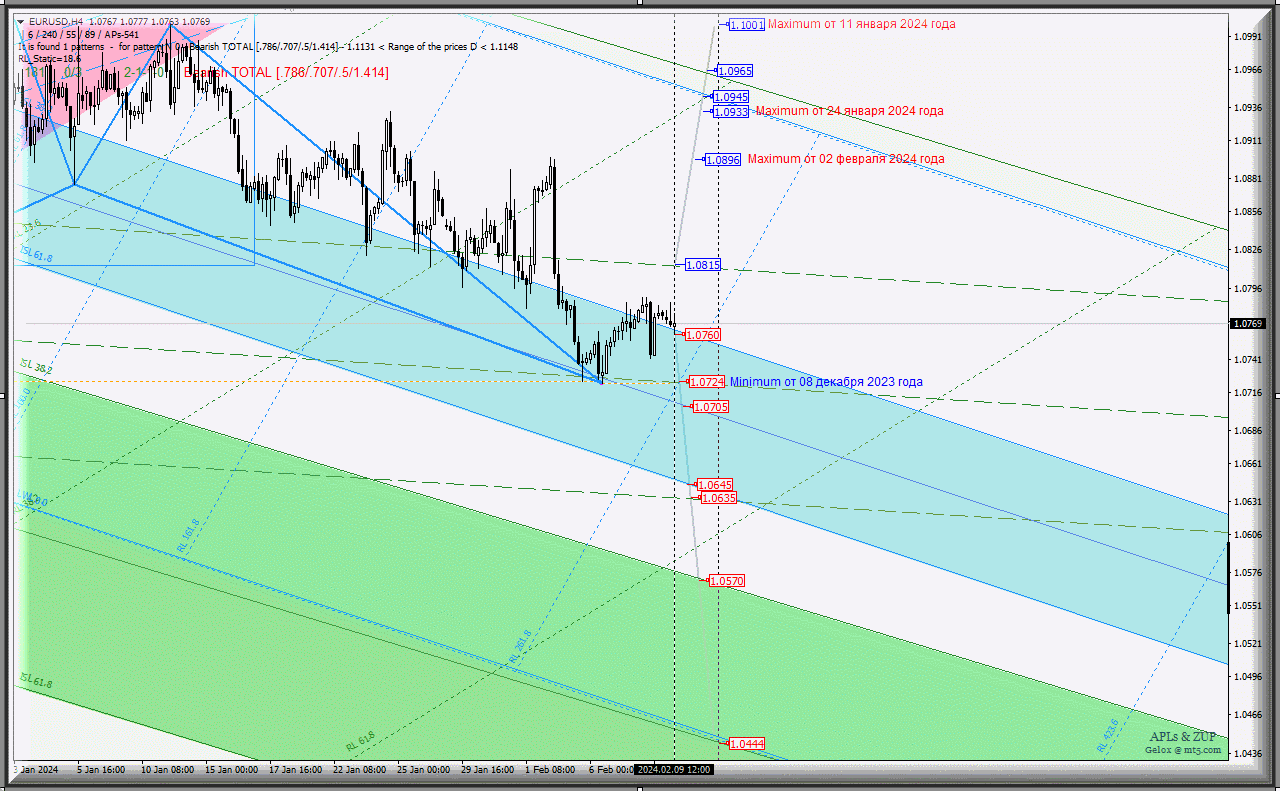Click the red 1.0645 level tag
1280x791 pixels.
pyautogui.click(x=716, y=485)
